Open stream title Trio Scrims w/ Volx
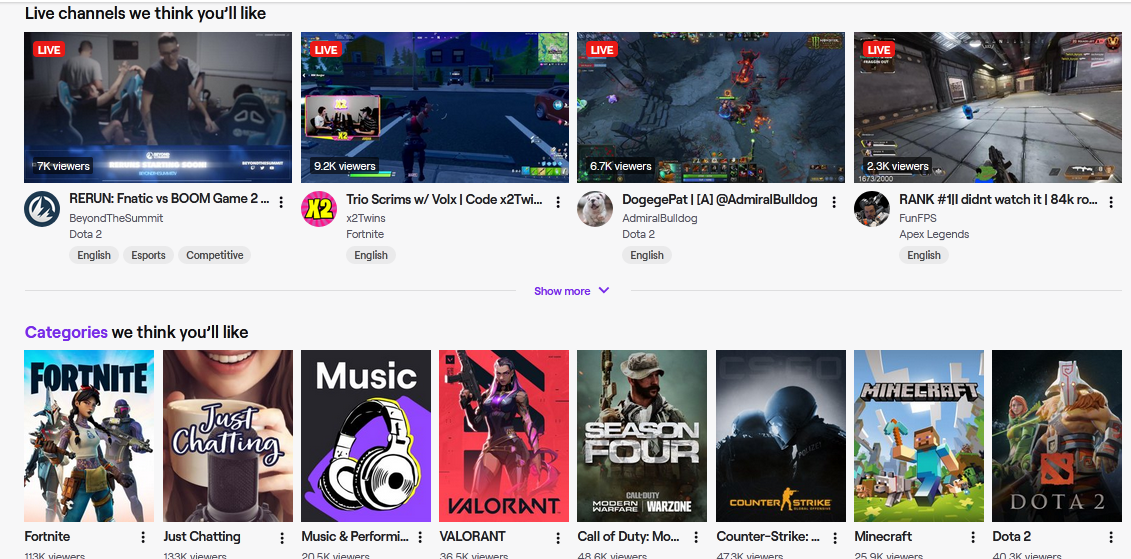This screenshot has height=559, width=1131. point(444,199)
